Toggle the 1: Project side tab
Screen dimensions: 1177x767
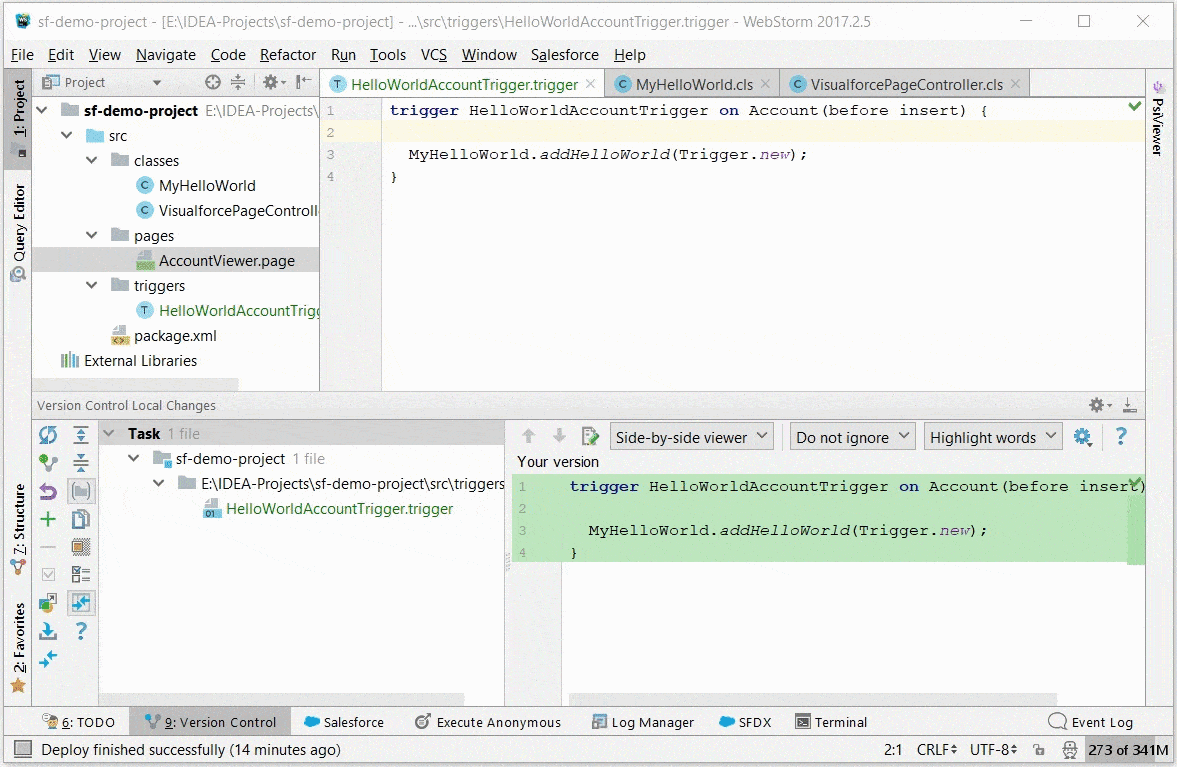18,119
